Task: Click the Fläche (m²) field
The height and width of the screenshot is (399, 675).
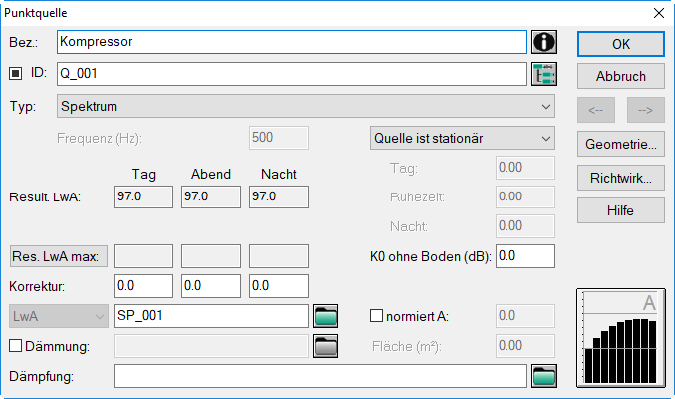Action: [525, 346]
